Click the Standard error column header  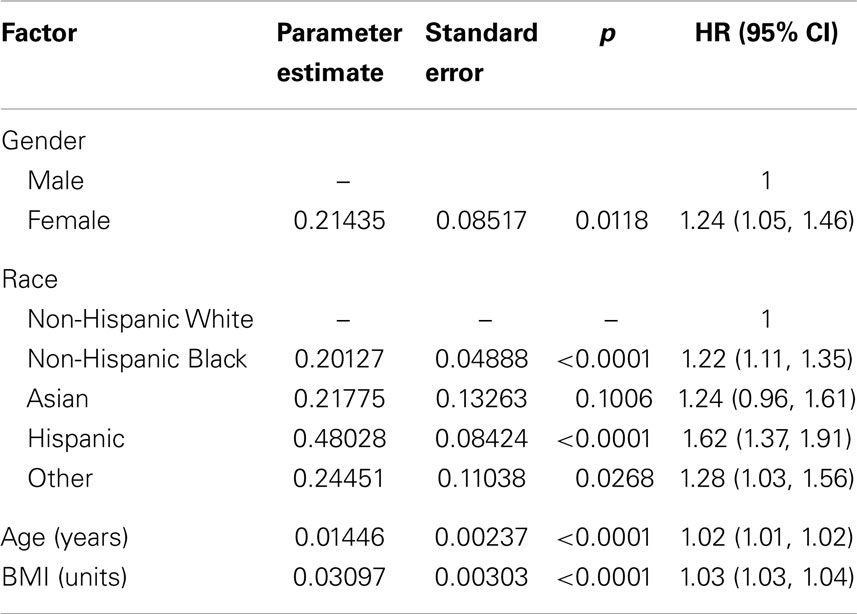(x=482, y=52)
